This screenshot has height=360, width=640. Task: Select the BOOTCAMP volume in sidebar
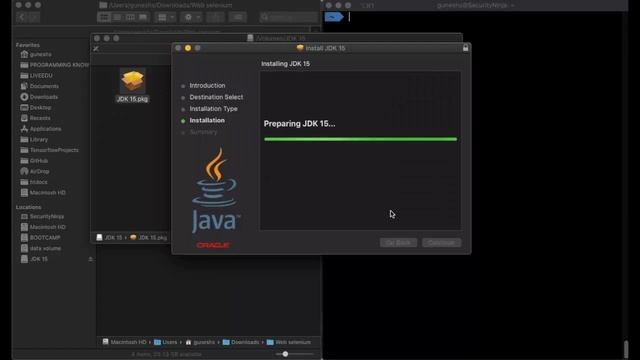coord(40,238)
